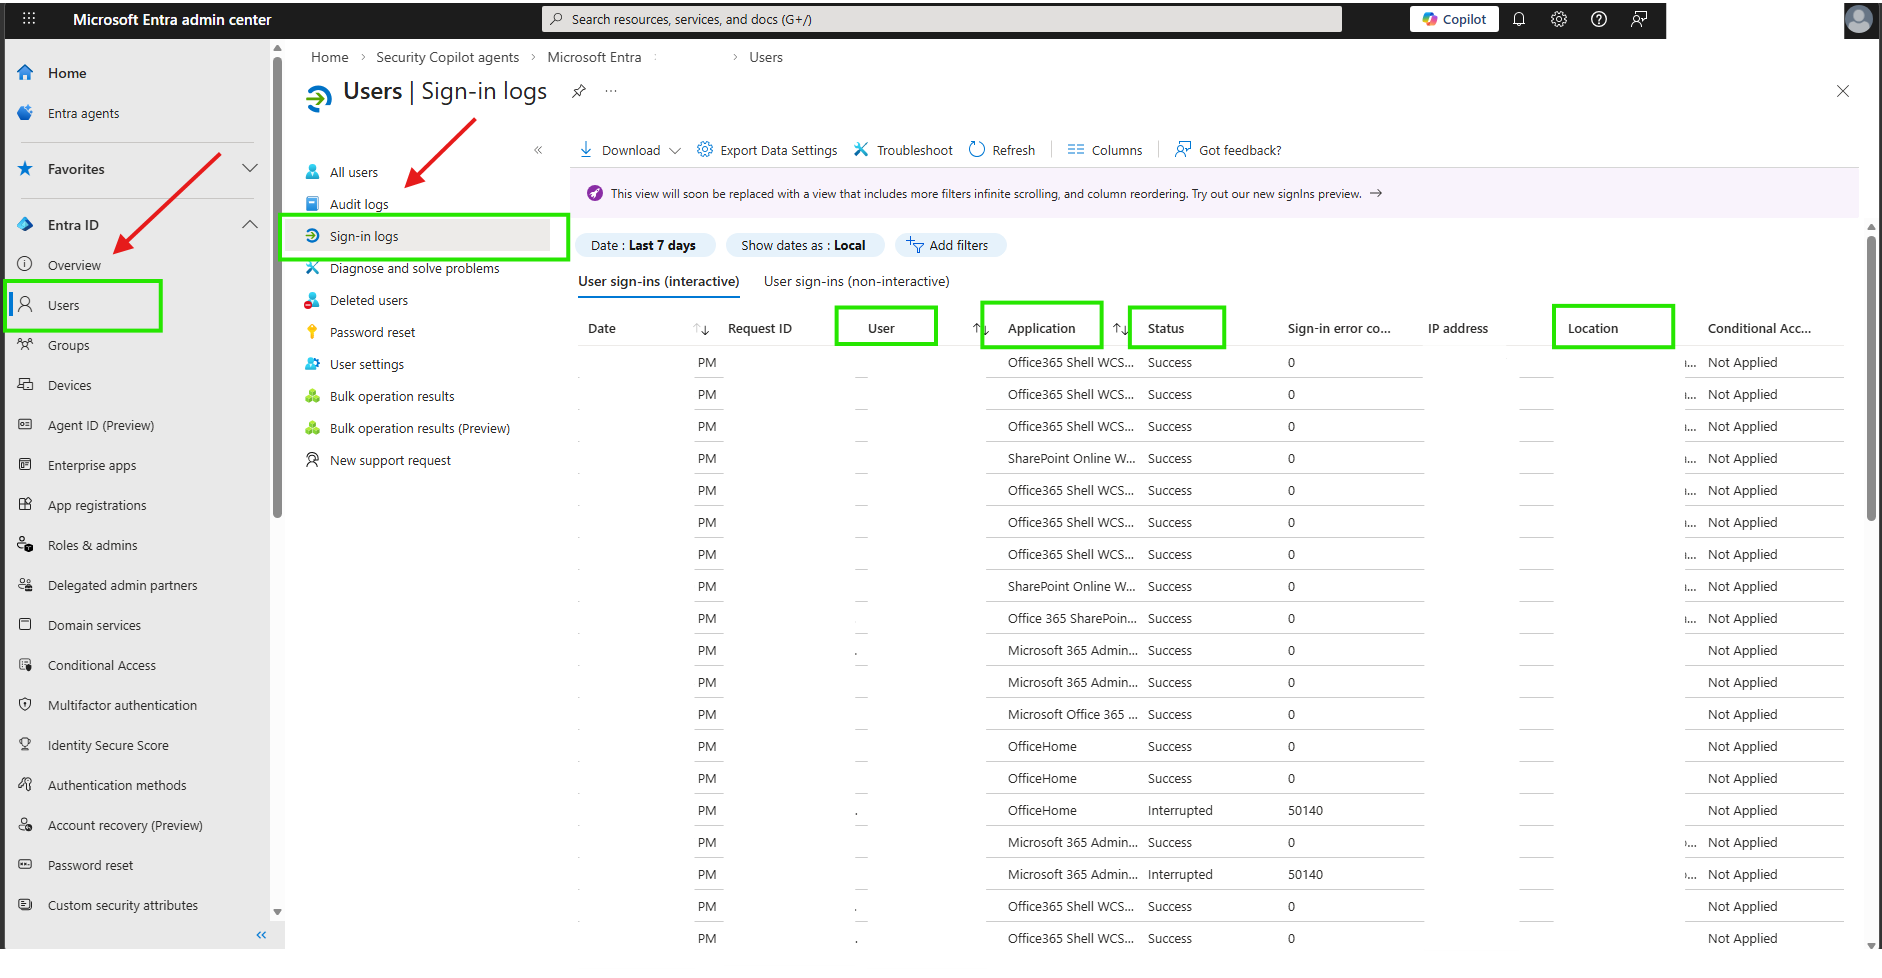
Task: Open Overview under Entra ID
Action: pyautogui.click(x=74, y=265)
